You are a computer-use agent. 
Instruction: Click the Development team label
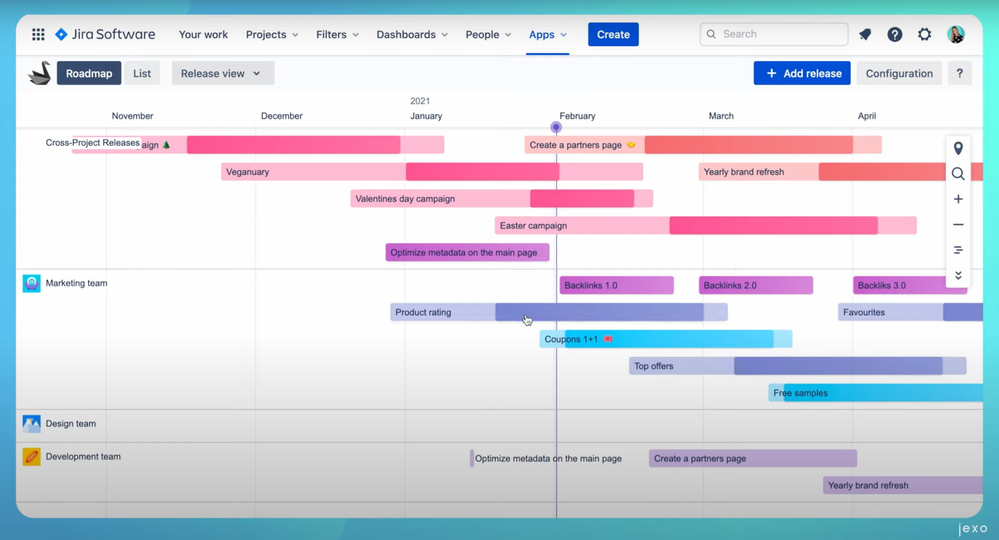point(83,457)
